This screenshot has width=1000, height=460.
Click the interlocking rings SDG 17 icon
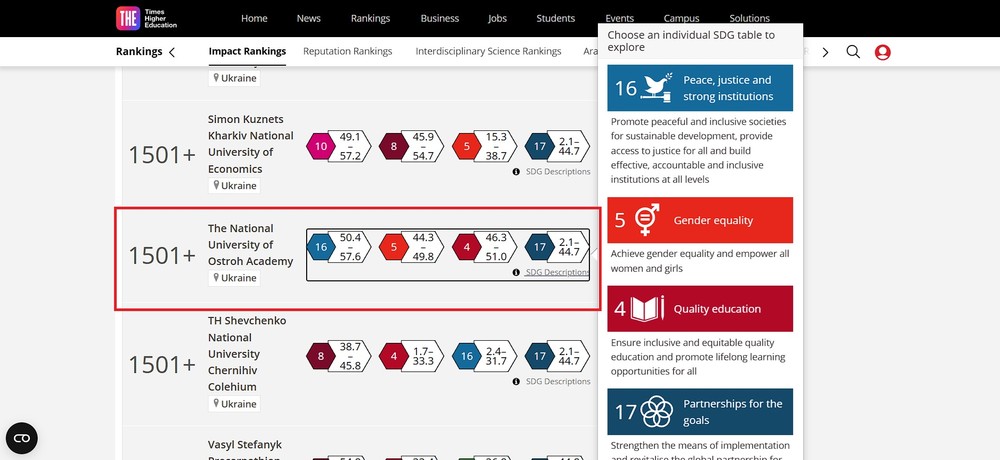click(x=656, y=412)
